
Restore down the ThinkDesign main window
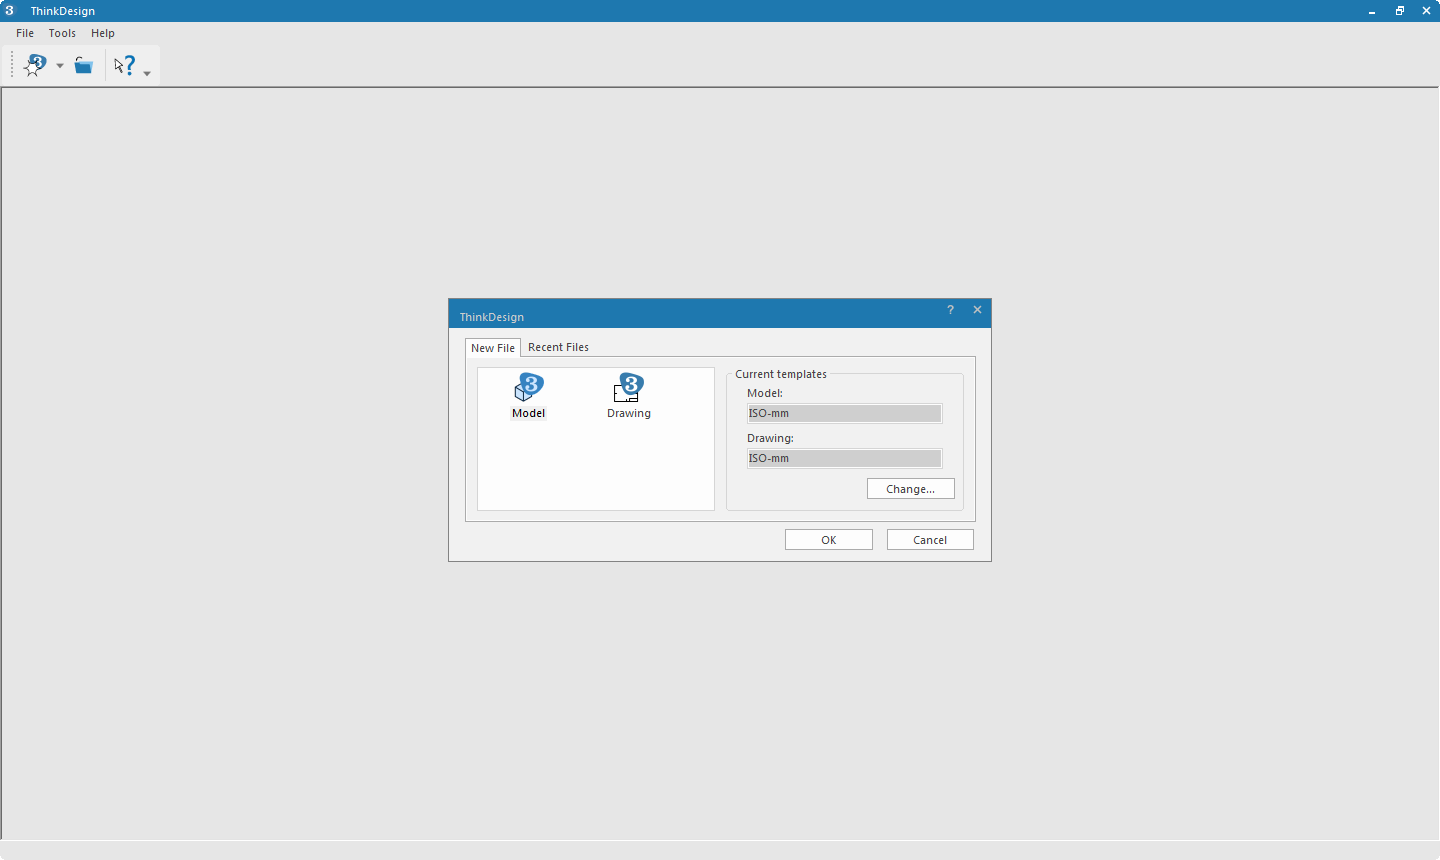pyautogui.click(x=1400, y=11)
